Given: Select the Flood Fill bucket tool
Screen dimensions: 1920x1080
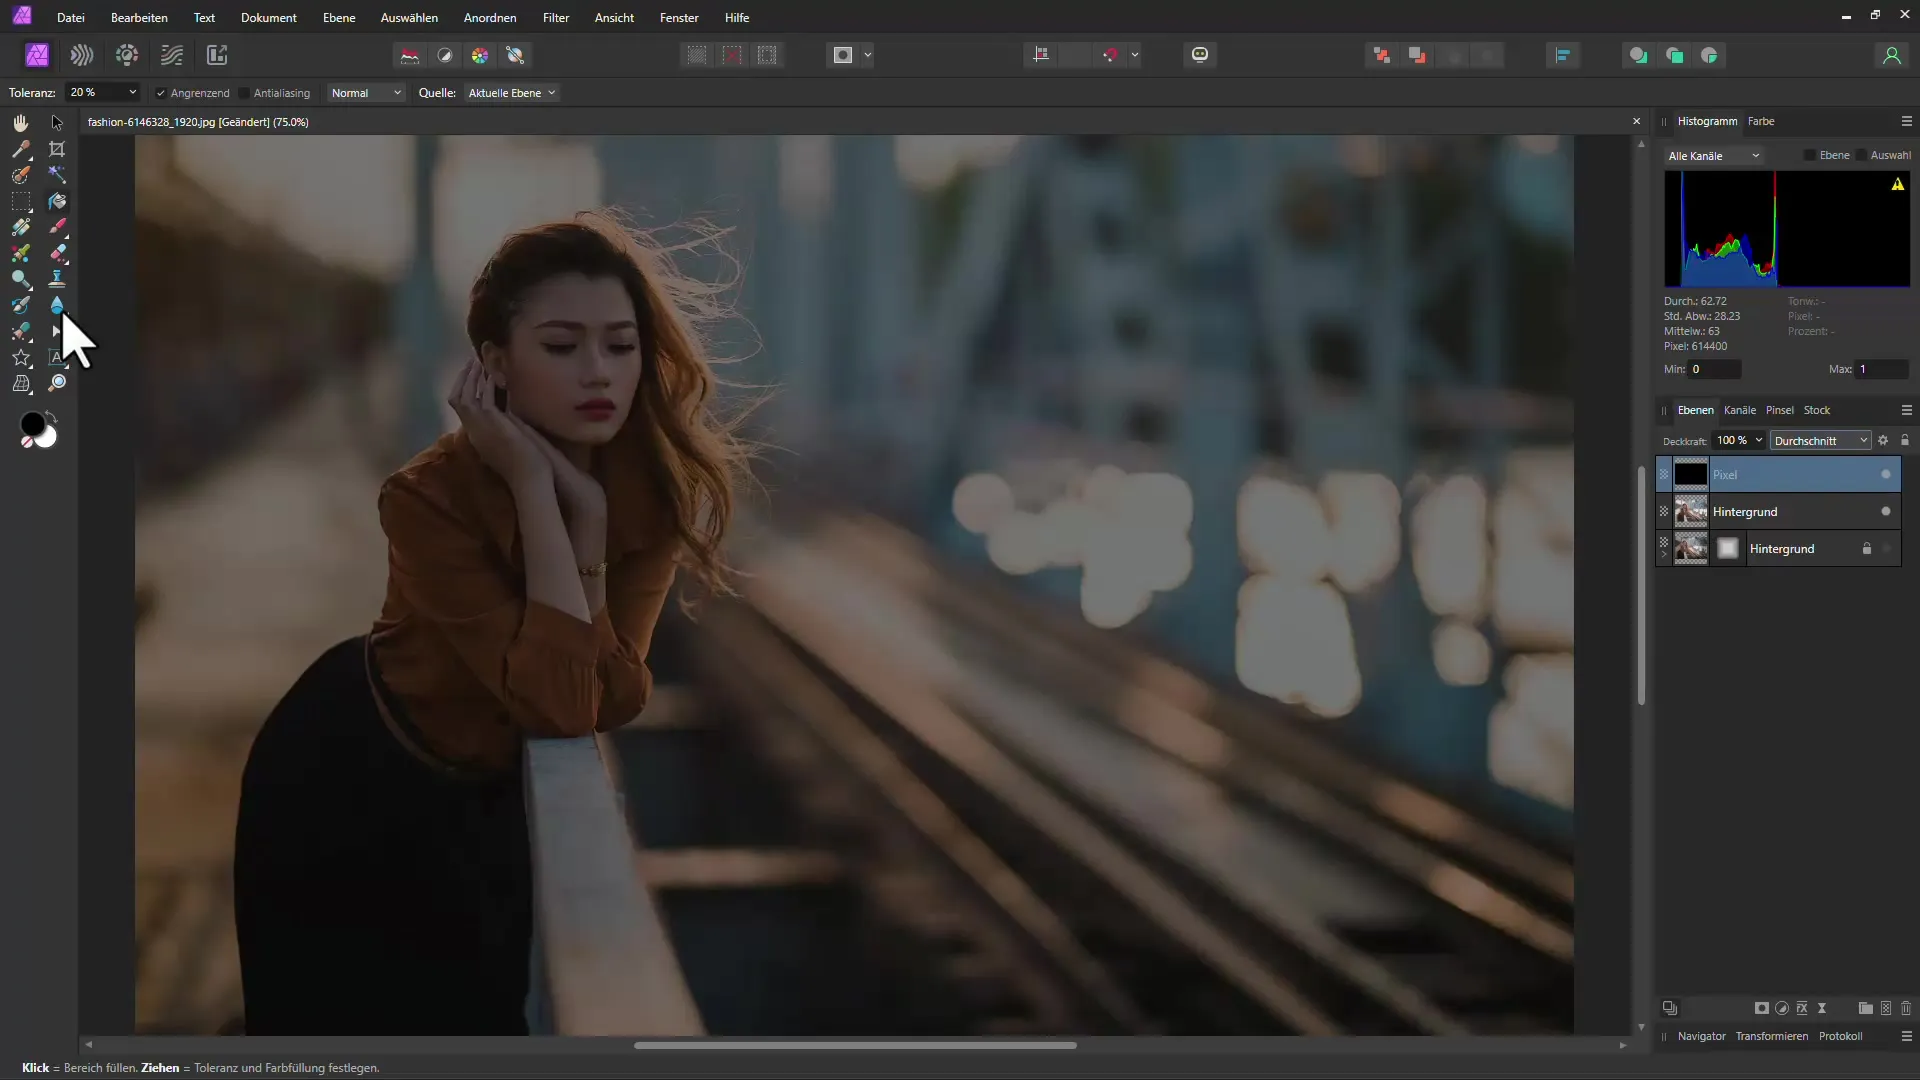Looking at the screenshot, I should [x=57, y=201].
